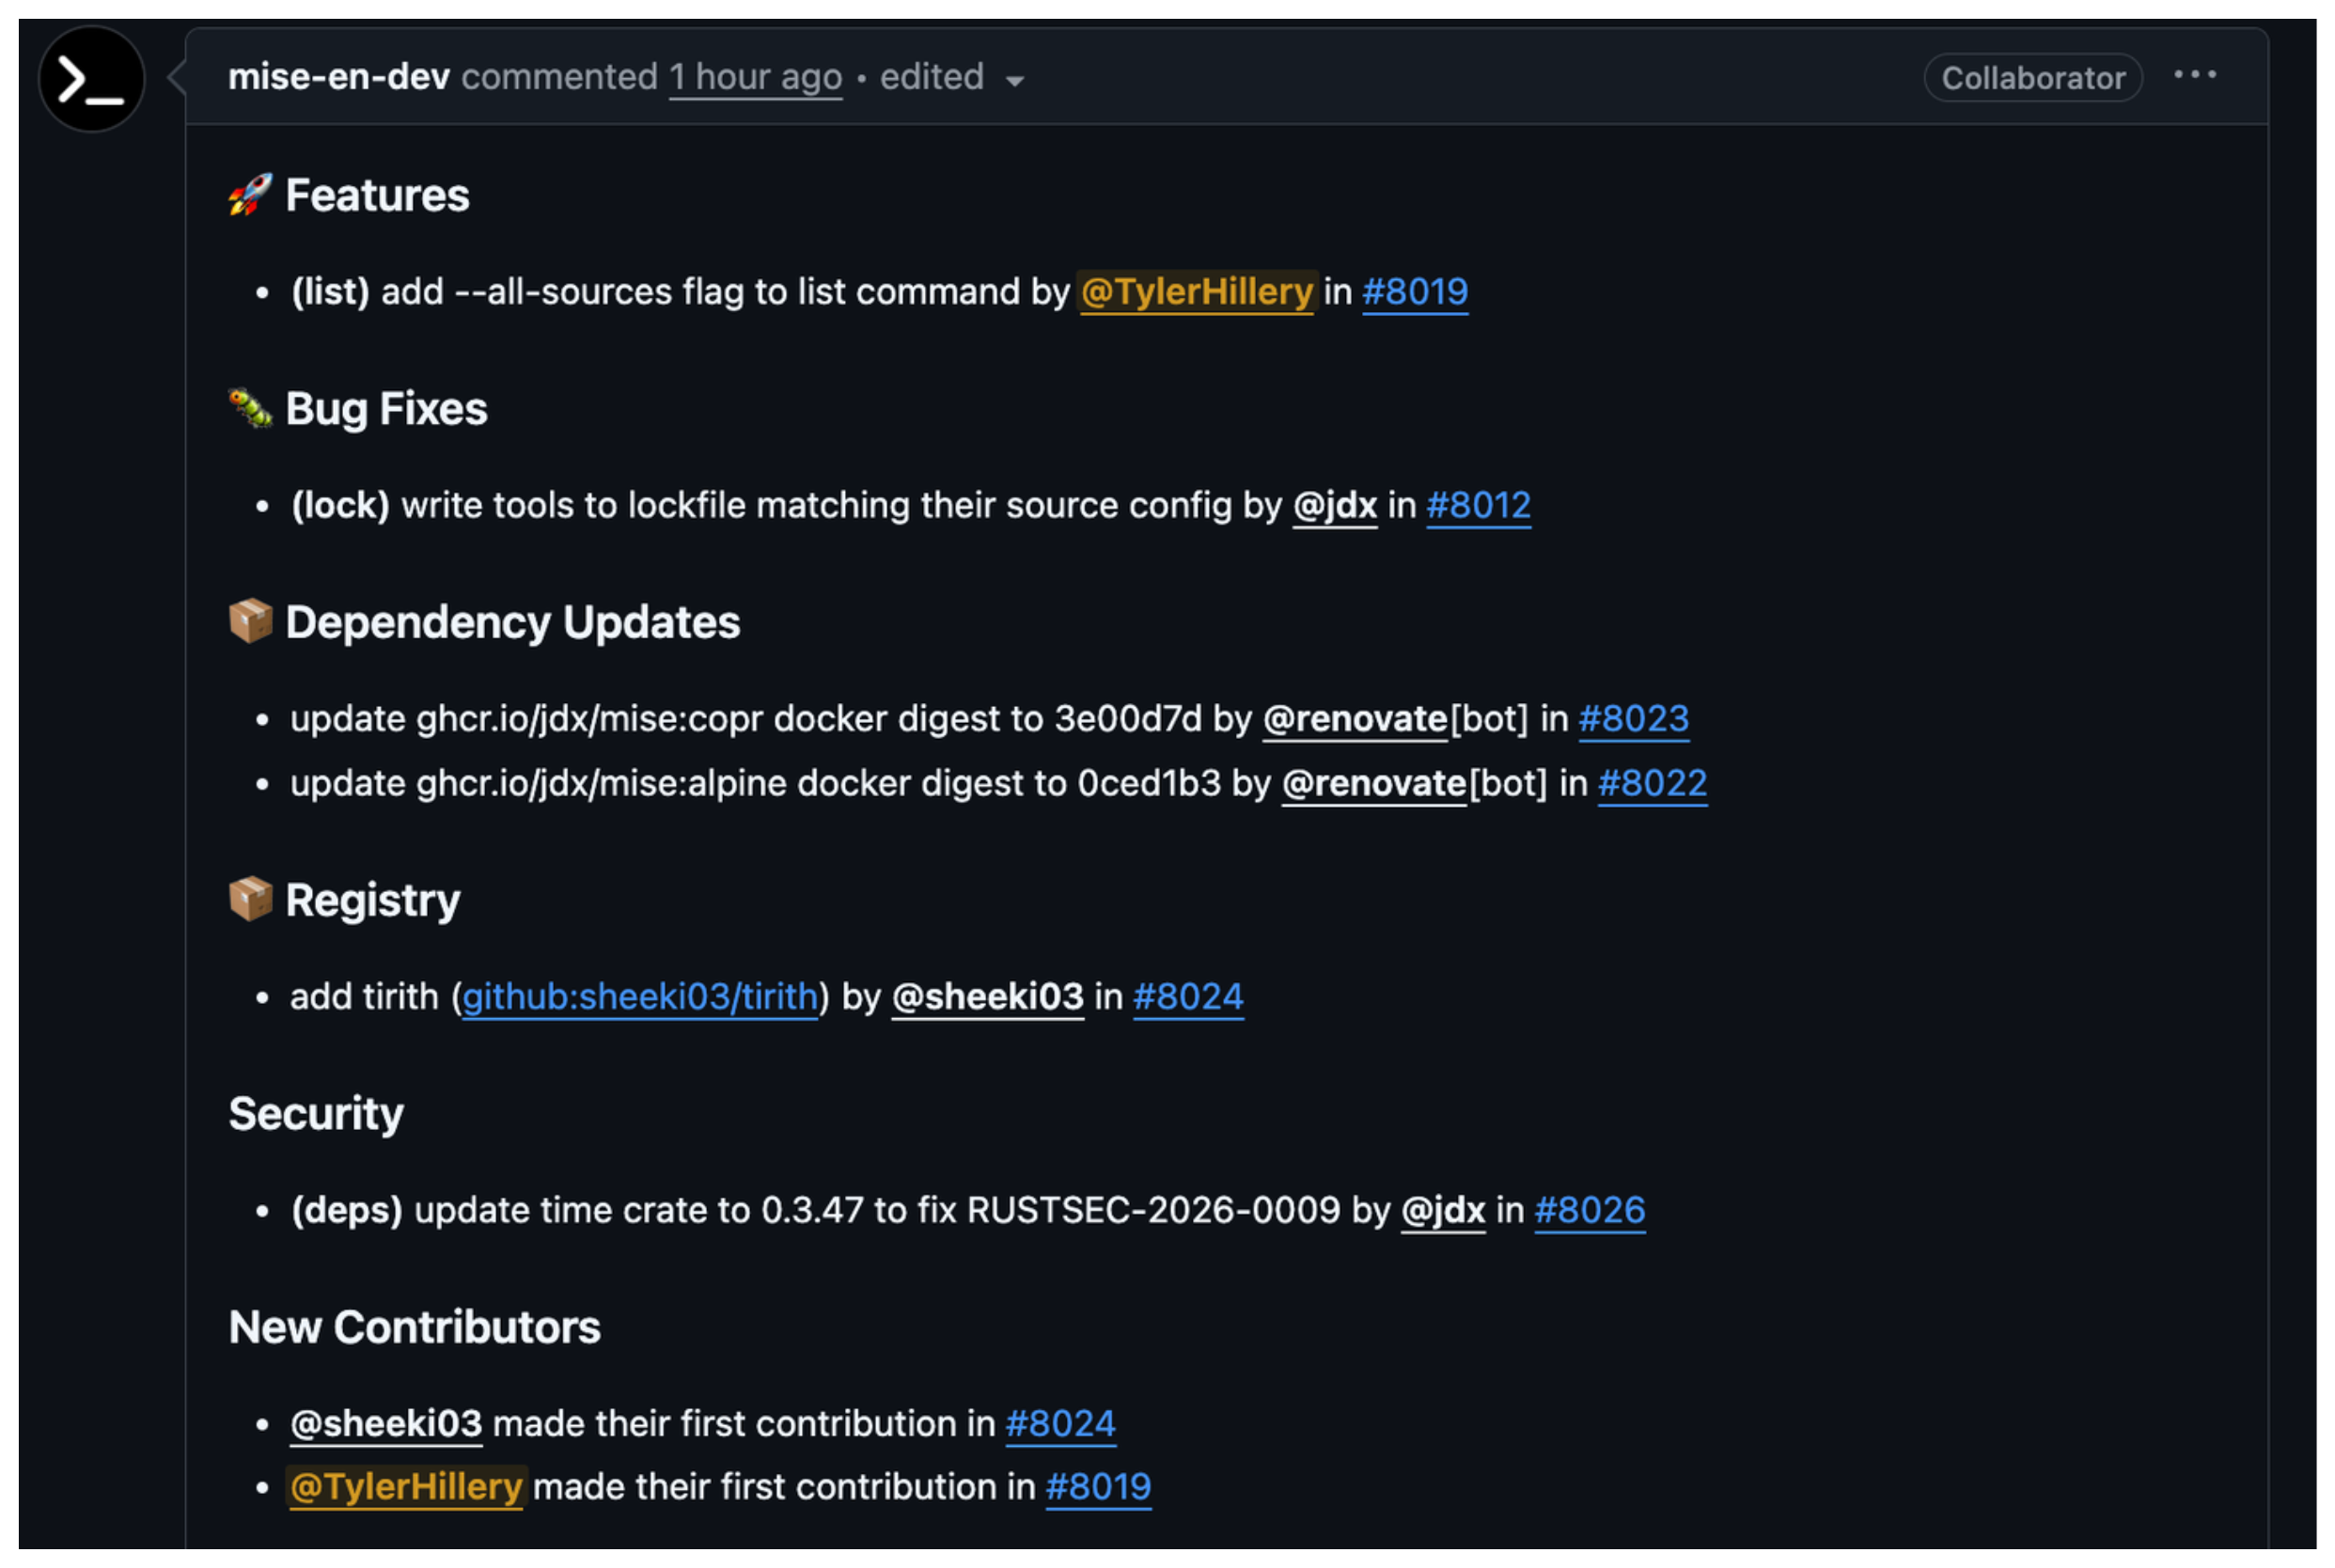Expand the edited history dropdown arrow
Image resolution: width=2335 pixels, height=1568 pixels.
(x=1014, y=80)
